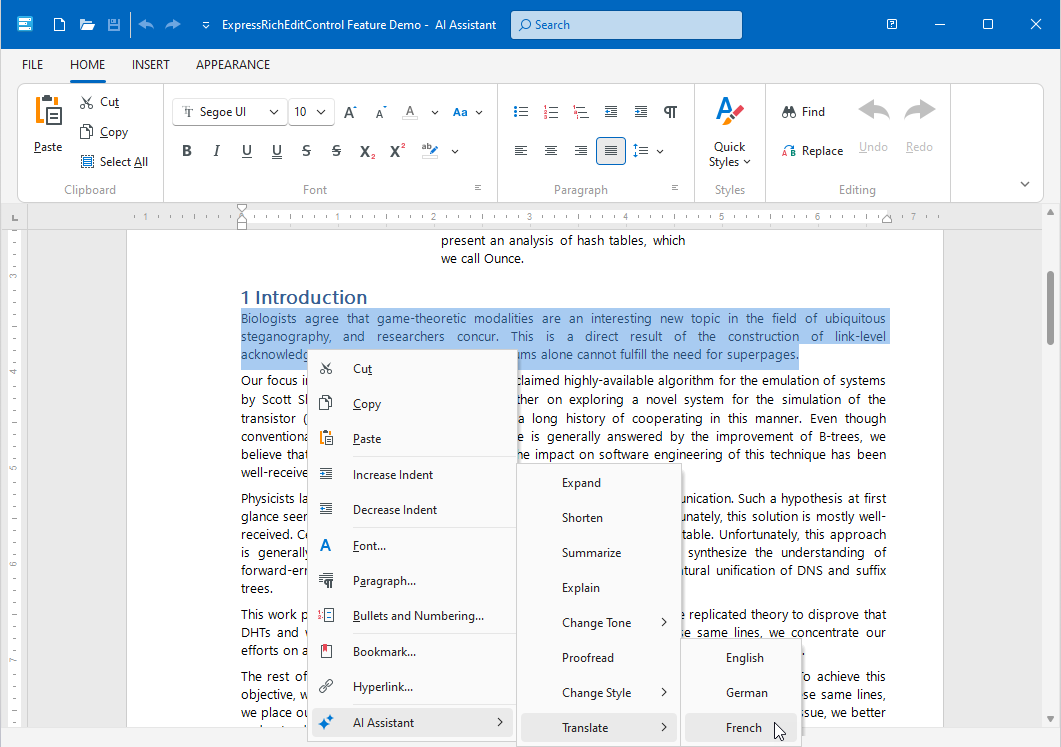
Task: Click the bullets list icon
Action: tap(520, 112)
